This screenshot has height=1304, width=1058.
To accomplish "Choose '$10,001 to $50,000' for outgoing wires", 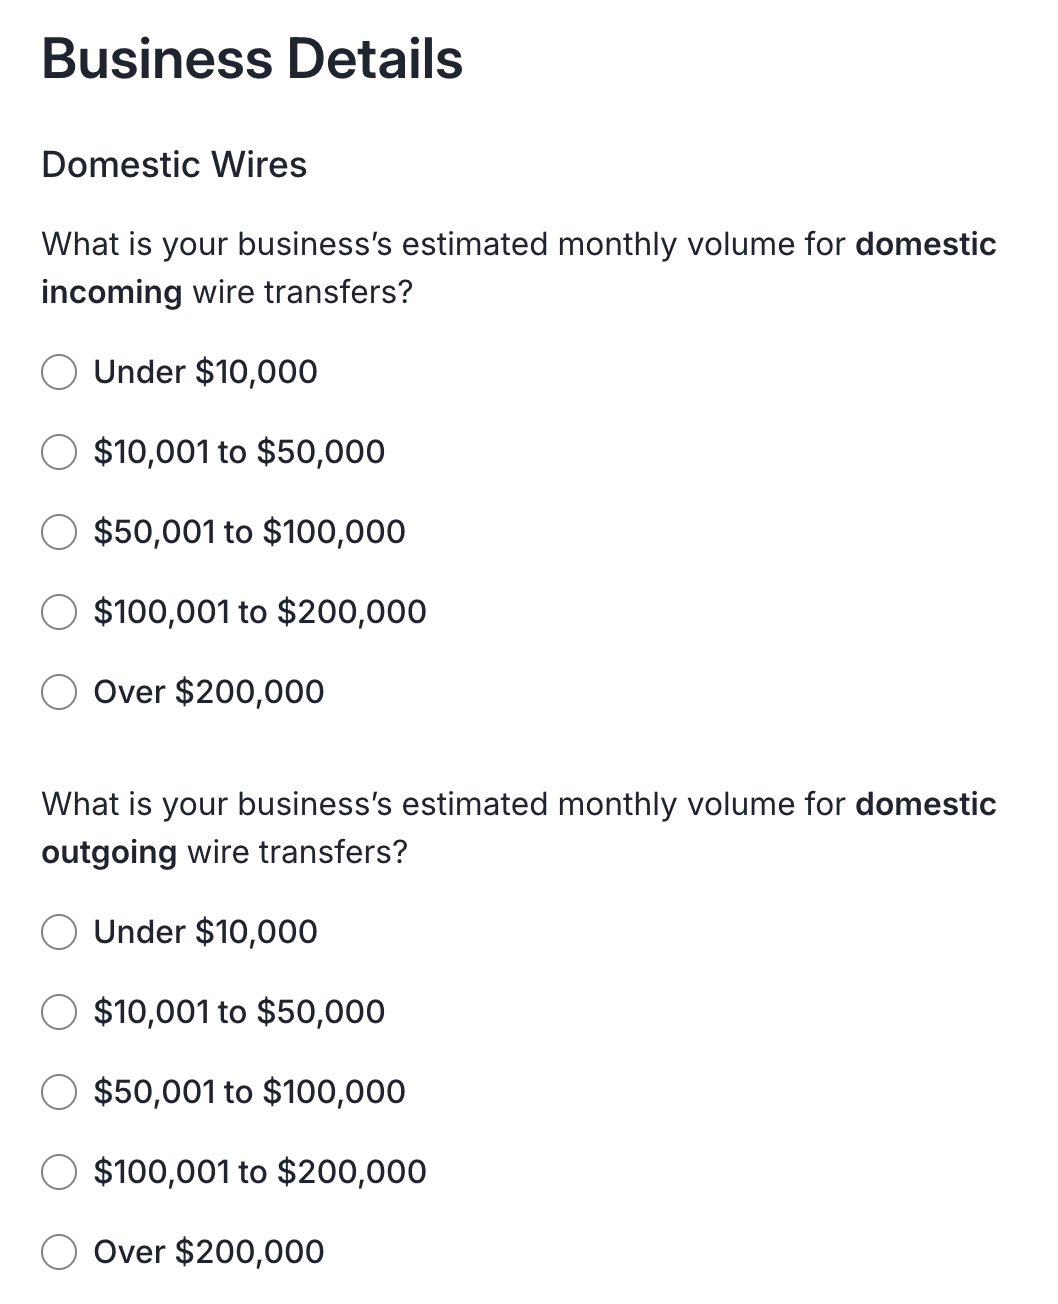I will 59,1012.
